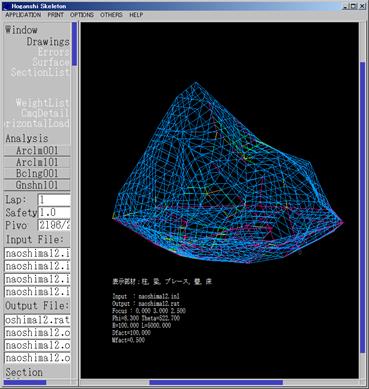Run the Arclm101 analysis
The image size is (369, 389).
[x=37, y=162]
